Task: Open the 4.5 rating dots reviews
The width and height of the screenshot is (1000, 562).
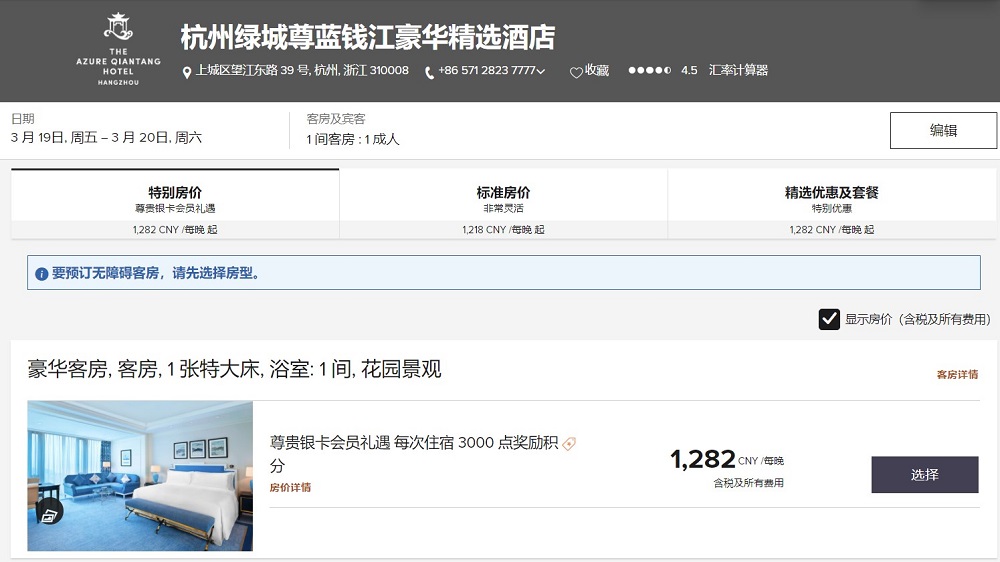Action: [x=649, y=70]
